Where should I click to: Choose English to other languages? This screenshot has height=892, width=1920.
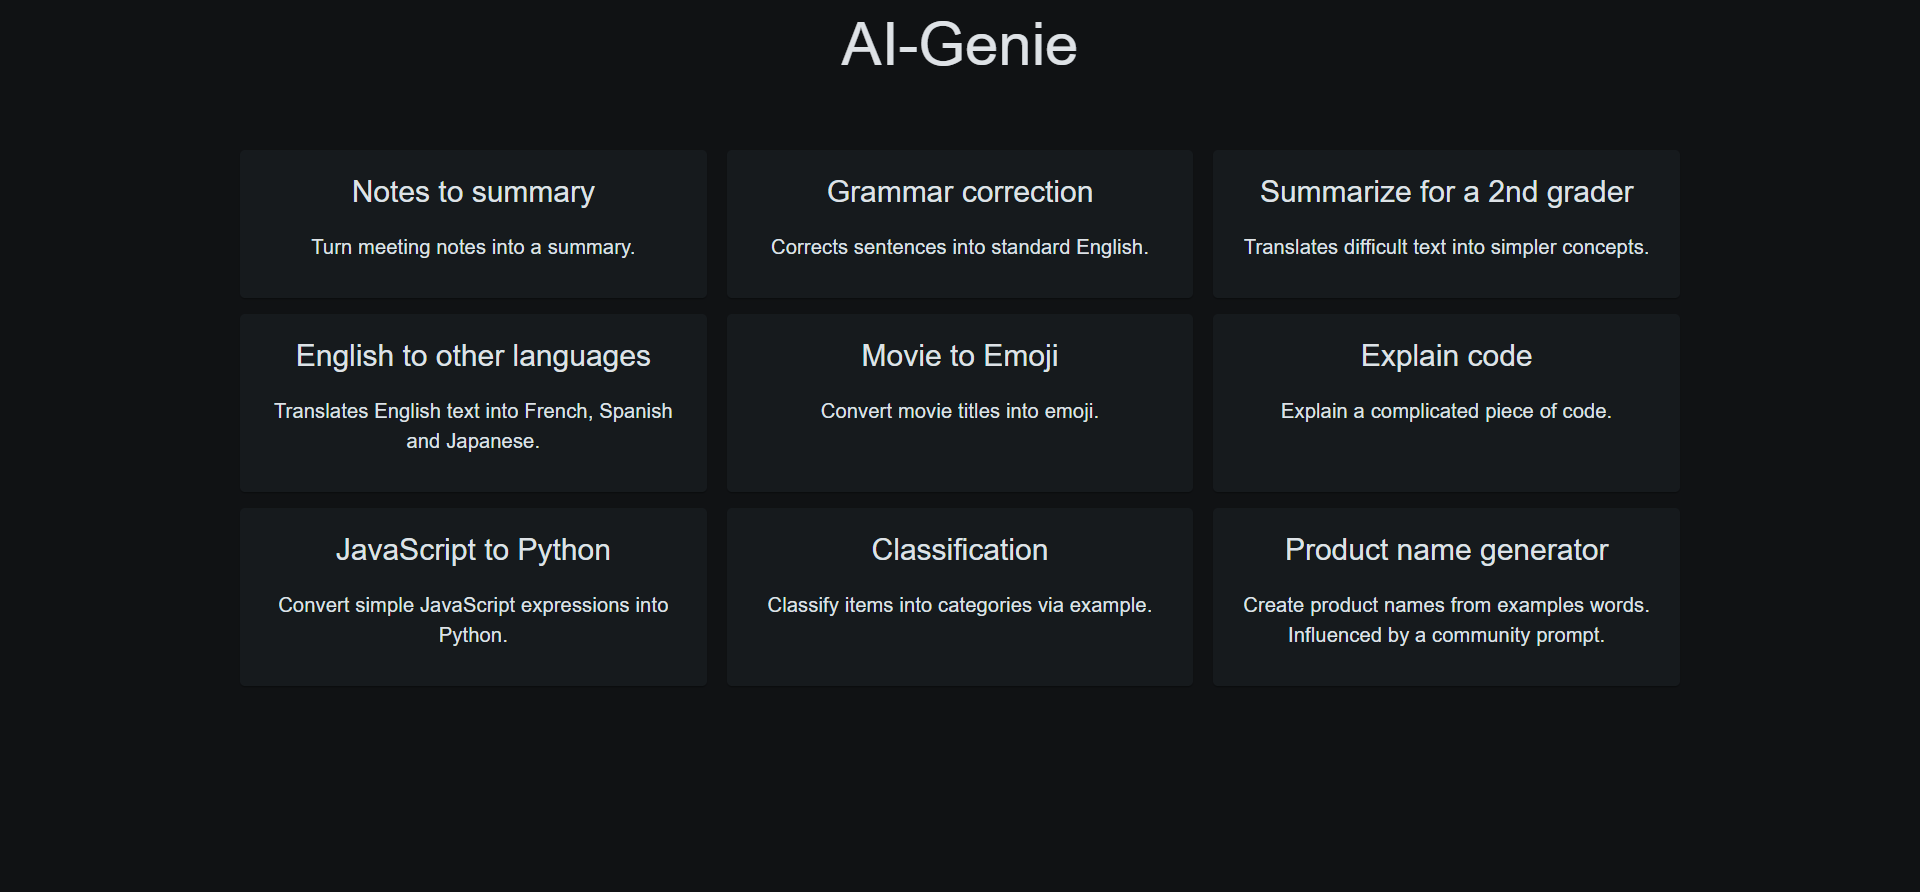pyautogui.click(x=473, y=402)
